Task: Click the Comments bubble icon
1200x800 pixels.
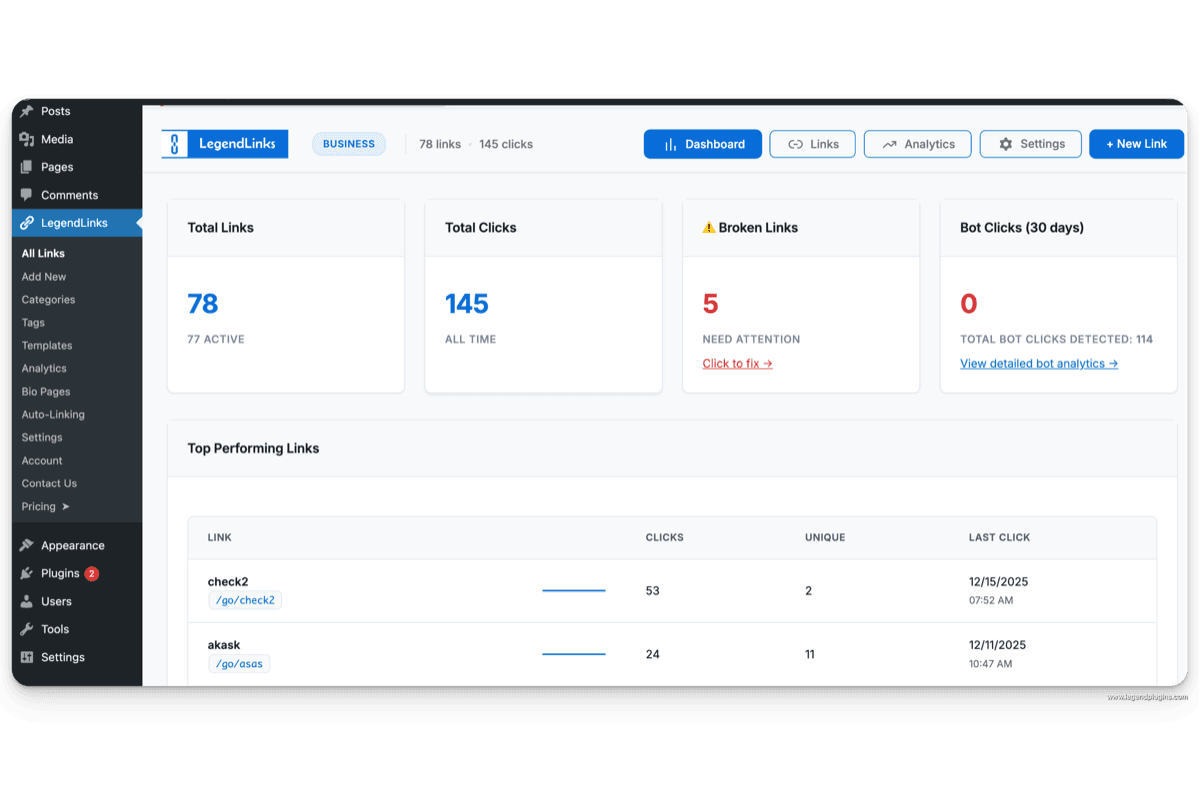Action: click(27, 195)
